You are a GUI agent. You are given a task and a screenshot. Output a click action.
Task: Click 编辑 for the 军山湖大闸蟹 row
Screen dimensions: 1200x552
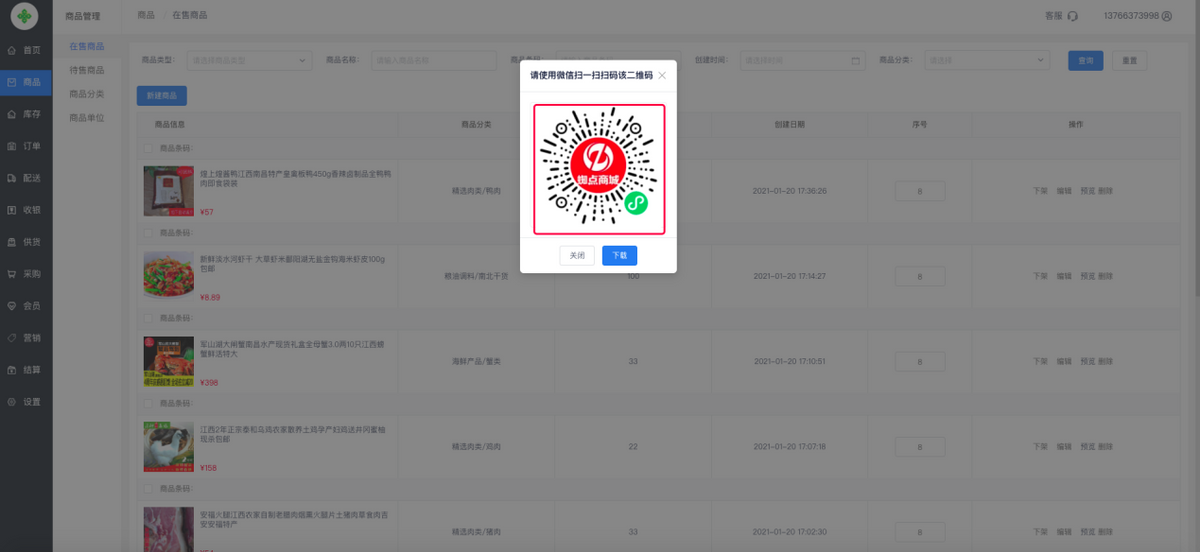[1064, 361]
